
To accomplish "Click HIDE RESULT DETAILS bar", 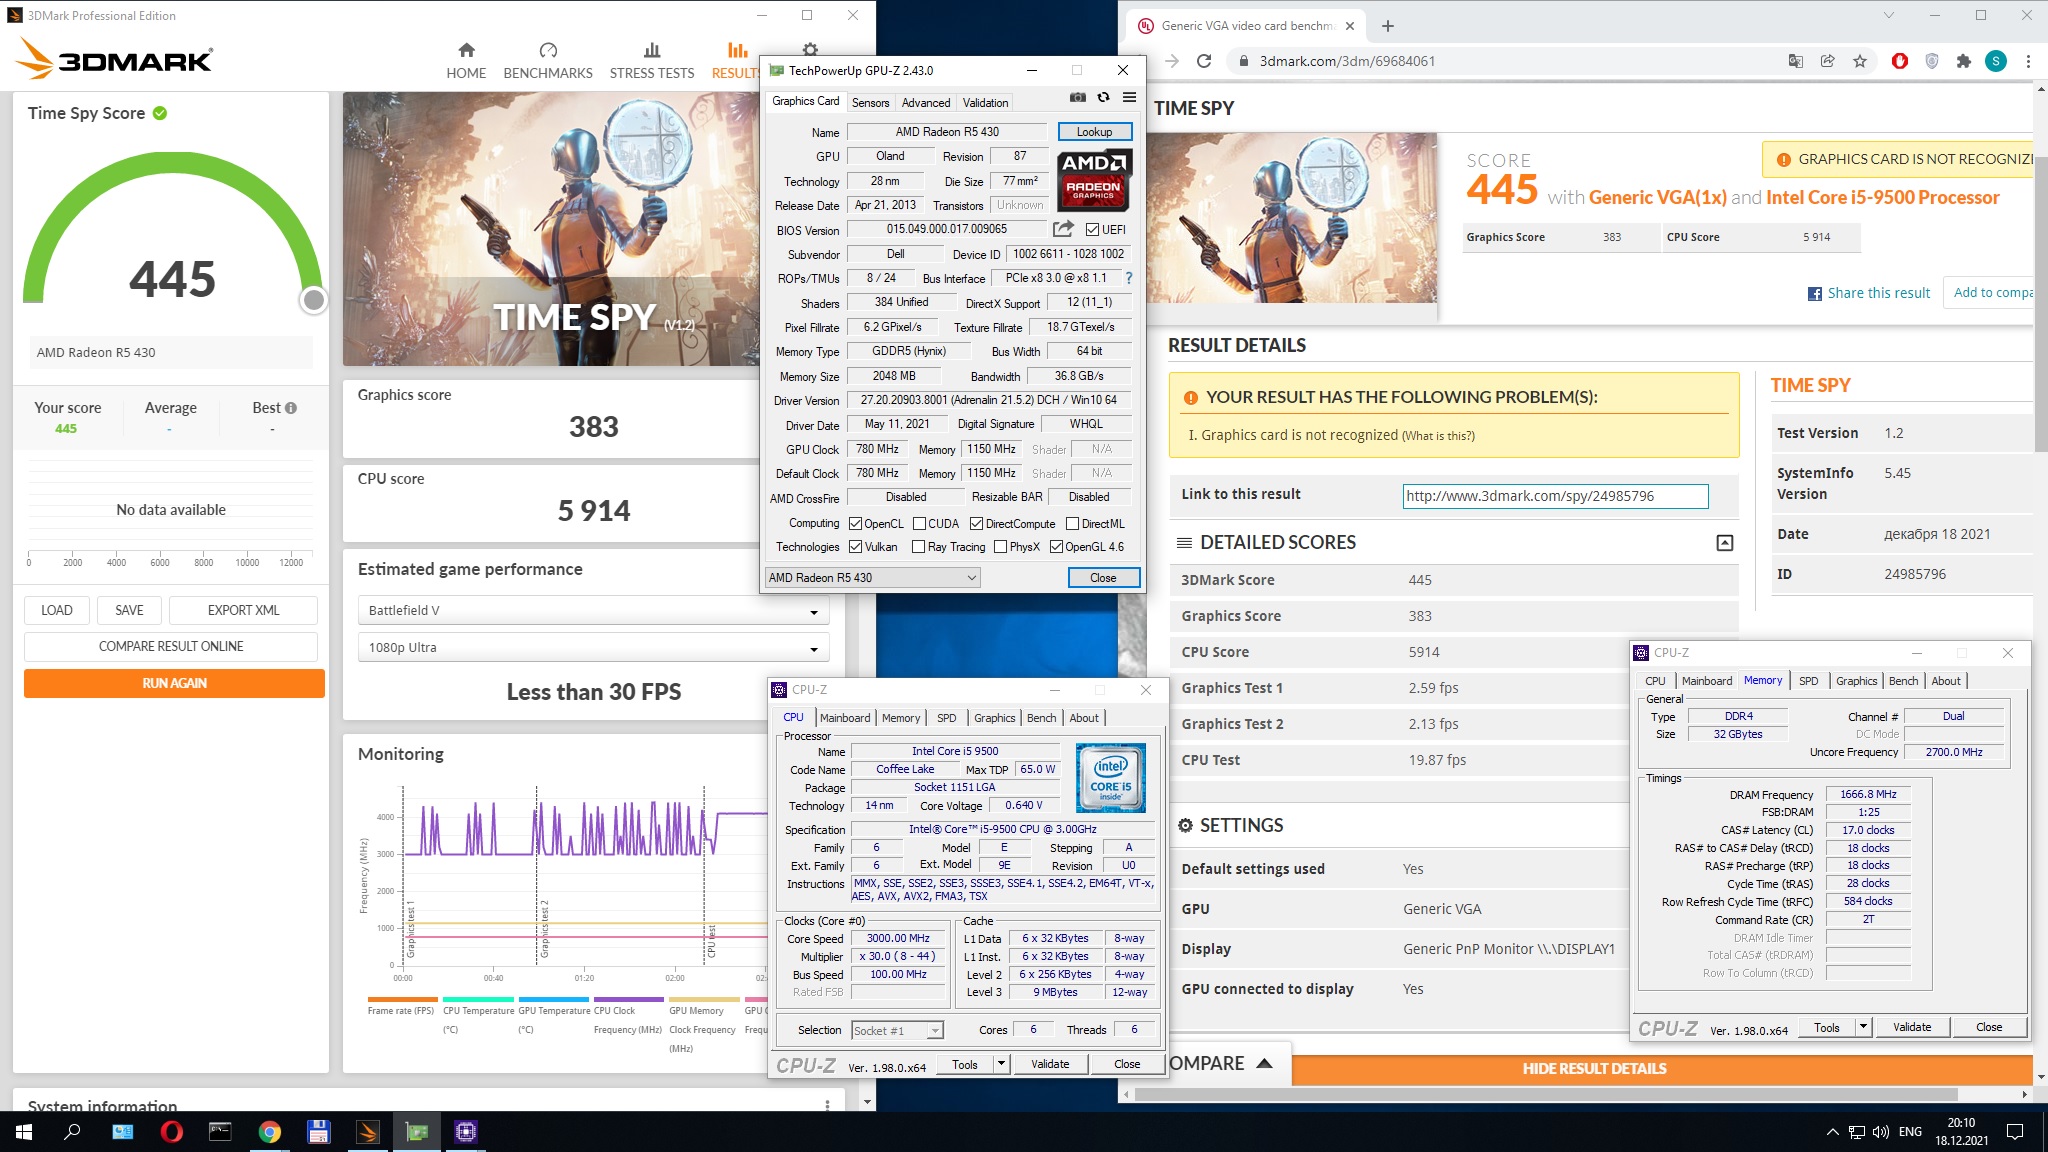I will 1594,1068.
